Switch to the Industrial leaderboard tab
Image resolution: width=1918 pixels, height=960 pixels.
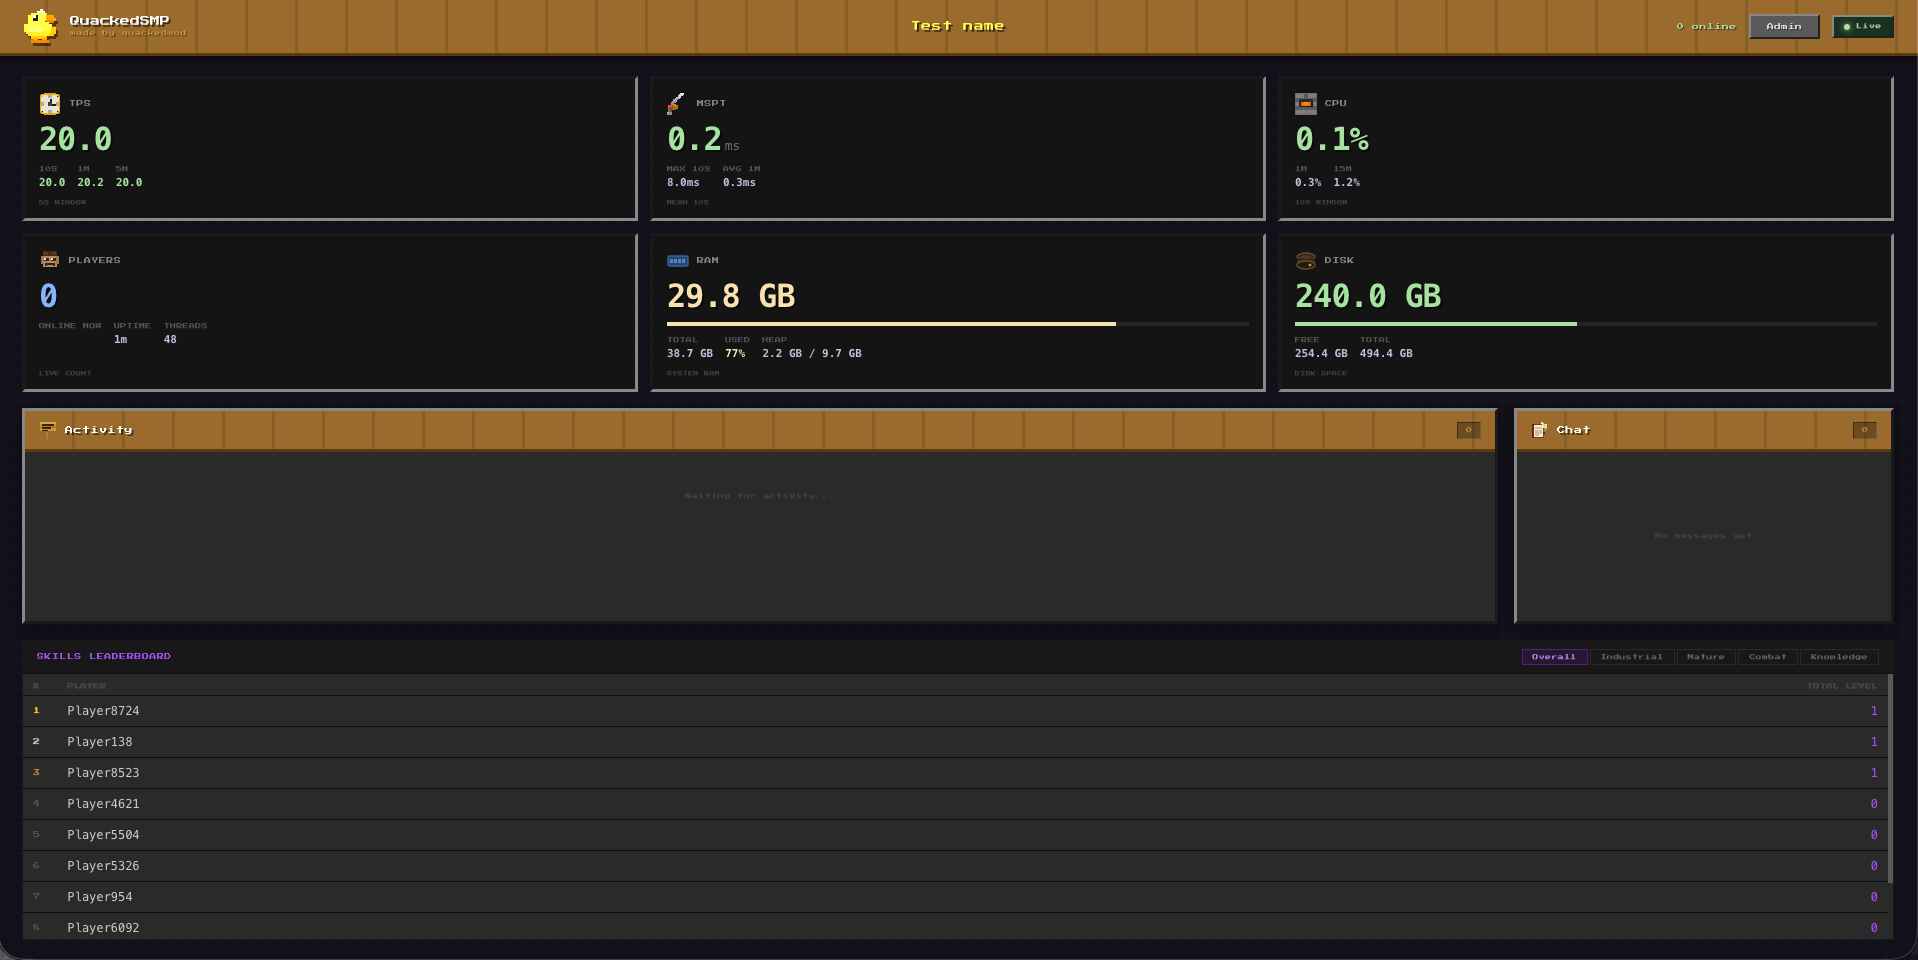(1631, 657)
